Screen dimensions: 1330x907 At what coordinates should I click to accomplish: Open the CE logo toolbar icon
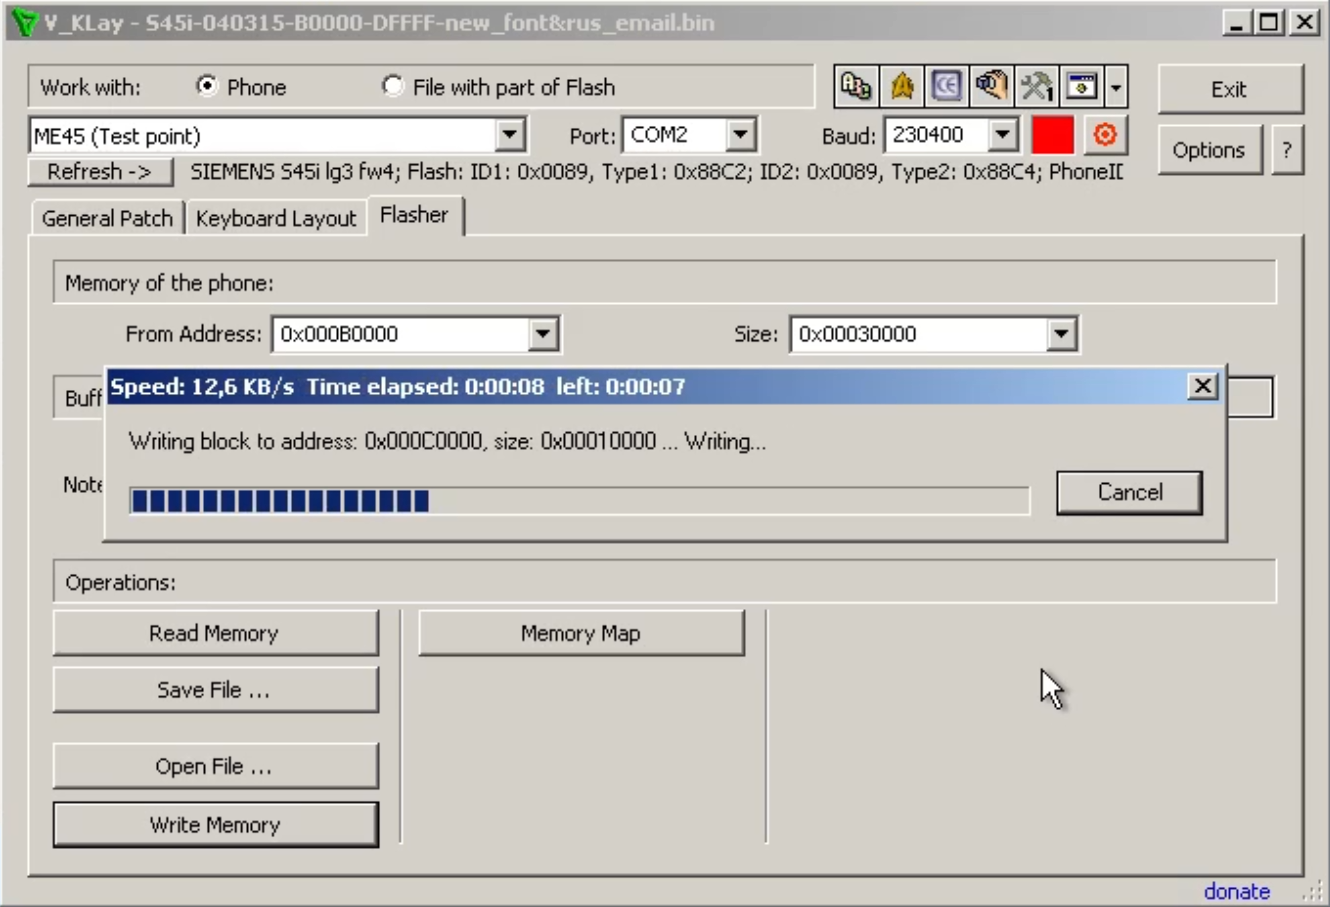(946, 87)
